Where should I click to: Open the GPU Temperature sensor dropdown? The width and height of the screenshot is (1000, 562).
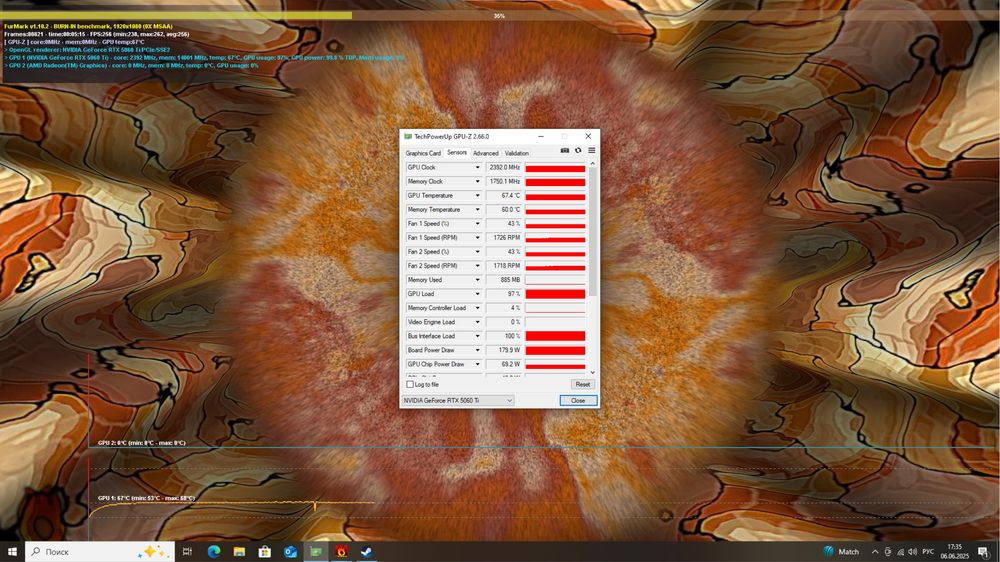477,196
